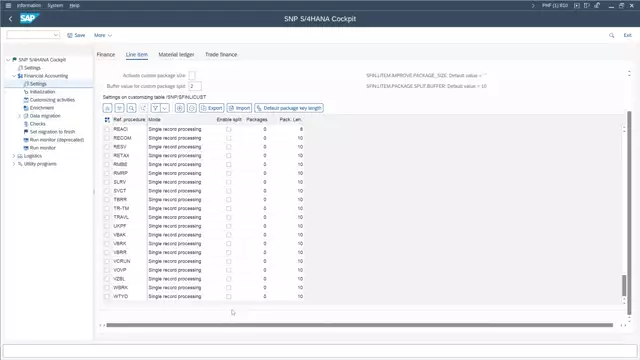Enable split for VBAK row
Screen dimensions: 640x360
point(229,235)
